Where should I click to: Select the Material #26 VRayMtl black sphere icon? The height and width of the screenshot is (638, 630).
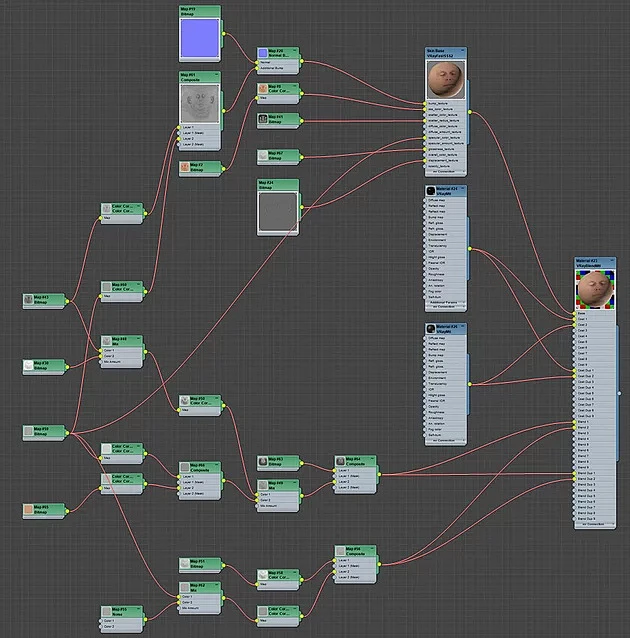(431, 329)
